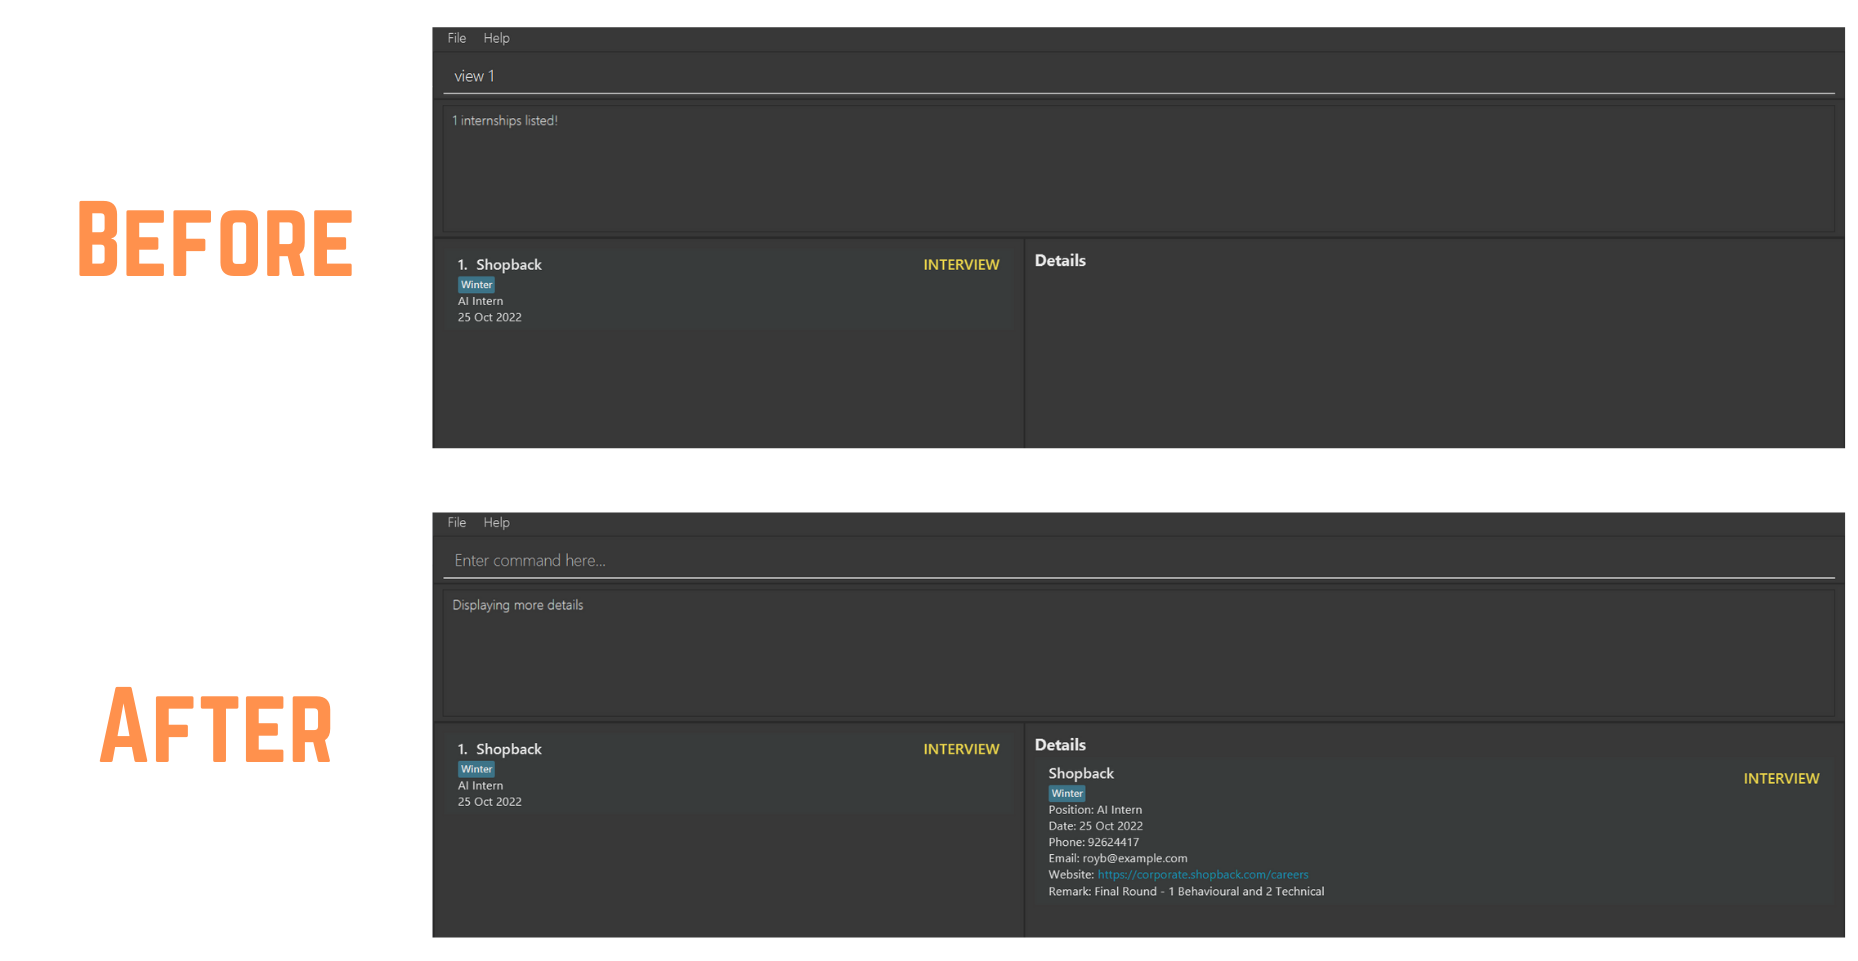
Task: Click 'Phone: 92624417' line
Action: coord(1093,842)
